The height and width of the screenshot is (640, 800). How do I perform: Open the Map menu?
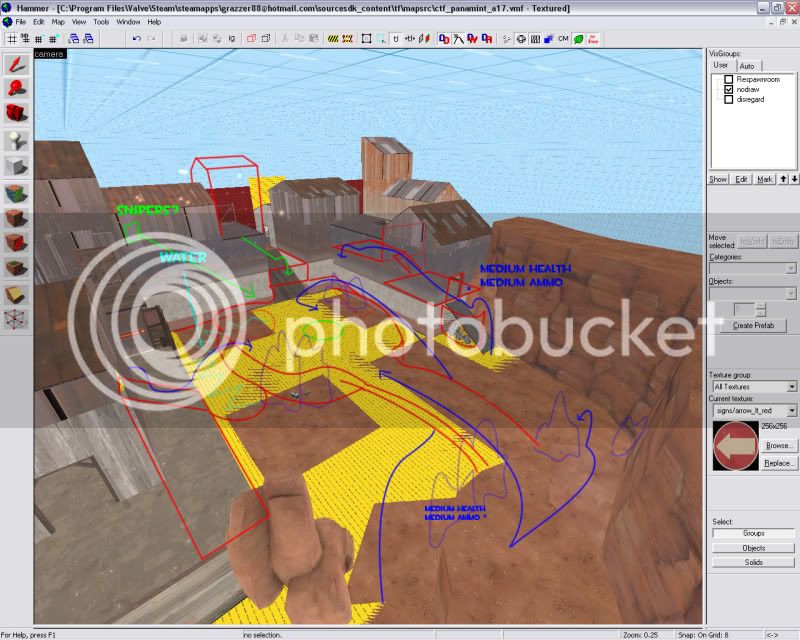(58, 22)
